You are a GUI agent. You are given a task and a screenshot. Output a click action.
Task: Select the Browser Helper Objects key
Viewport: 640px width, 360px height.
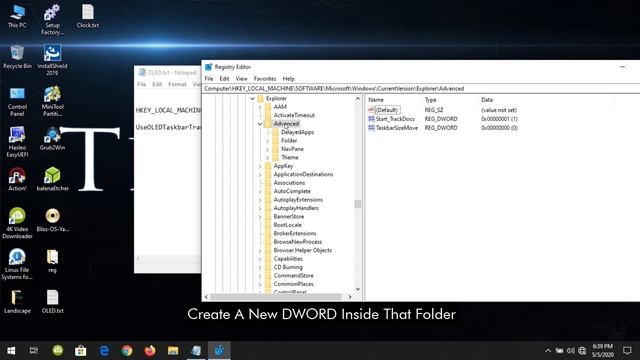pyautogui.click(x=302, y=250)
